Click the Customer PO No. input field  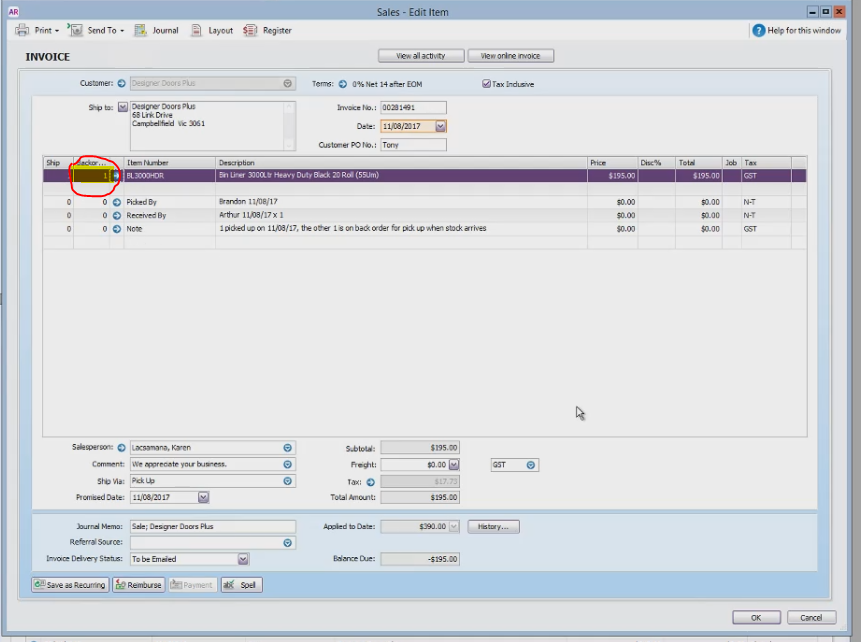(413, 145)
